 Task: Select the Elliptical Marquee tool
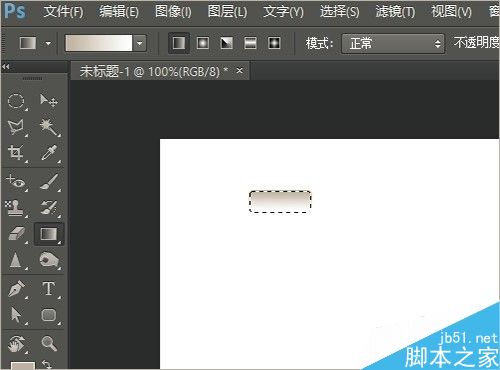coord(16,101)
